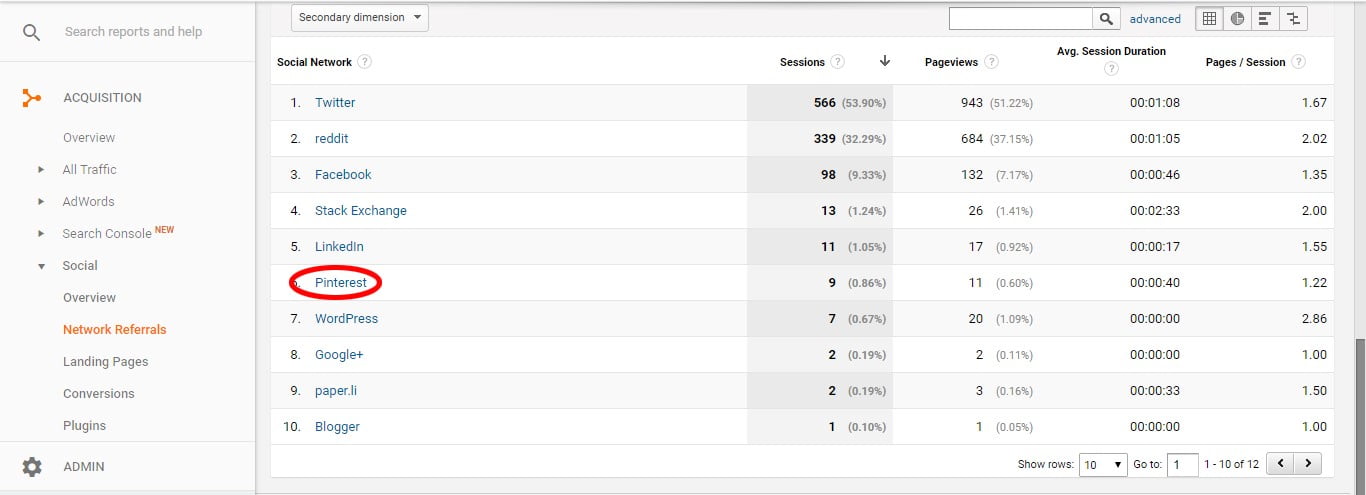Open the Secondary dimension dropdown
This screenshot has height=495, width=1366.
360,18
